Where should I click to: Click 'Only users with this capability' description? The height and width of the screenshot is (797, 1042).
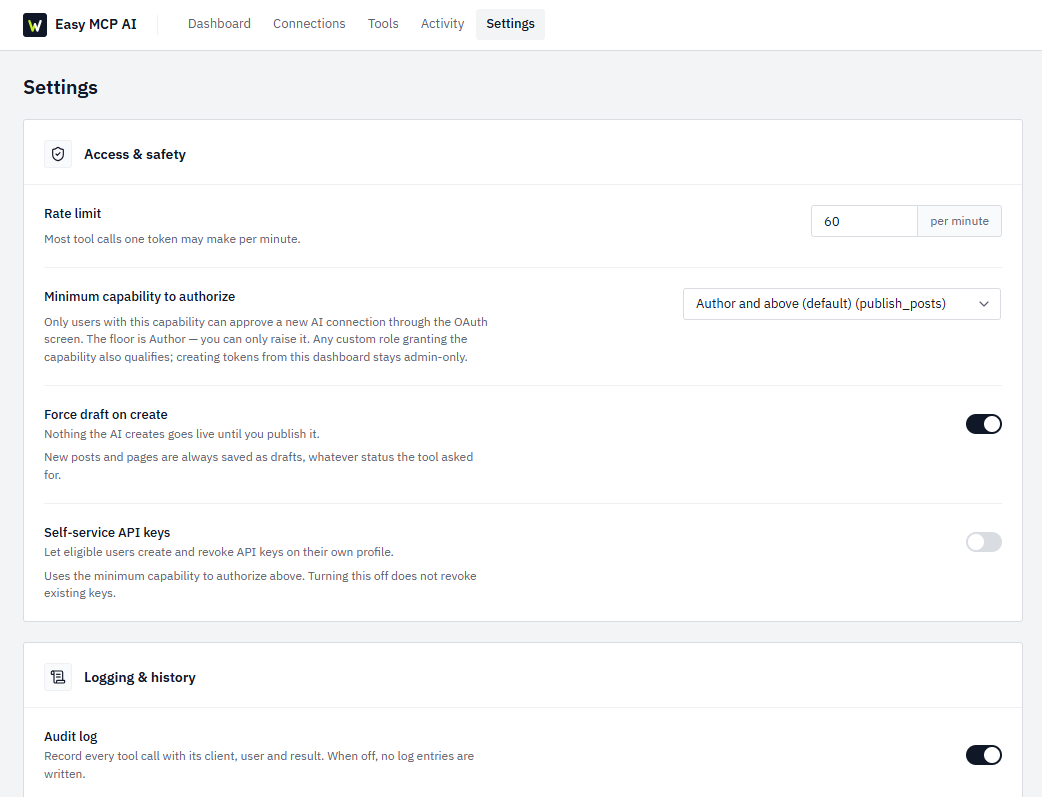click(266, 340)
